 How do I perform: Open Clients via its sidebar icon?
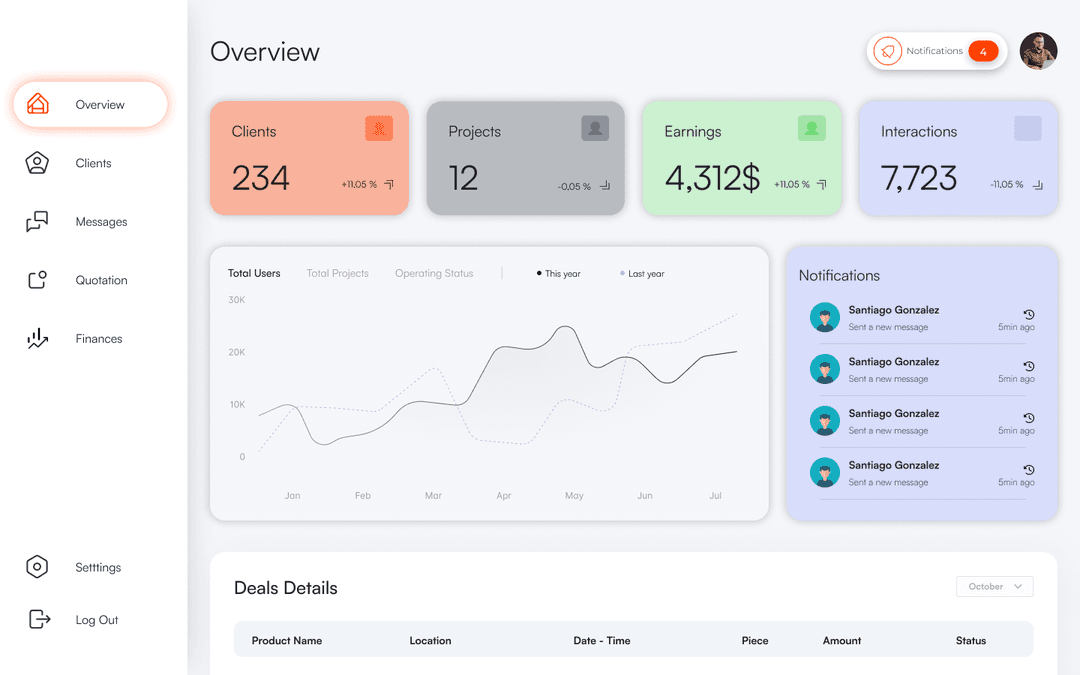click(37, 163)
